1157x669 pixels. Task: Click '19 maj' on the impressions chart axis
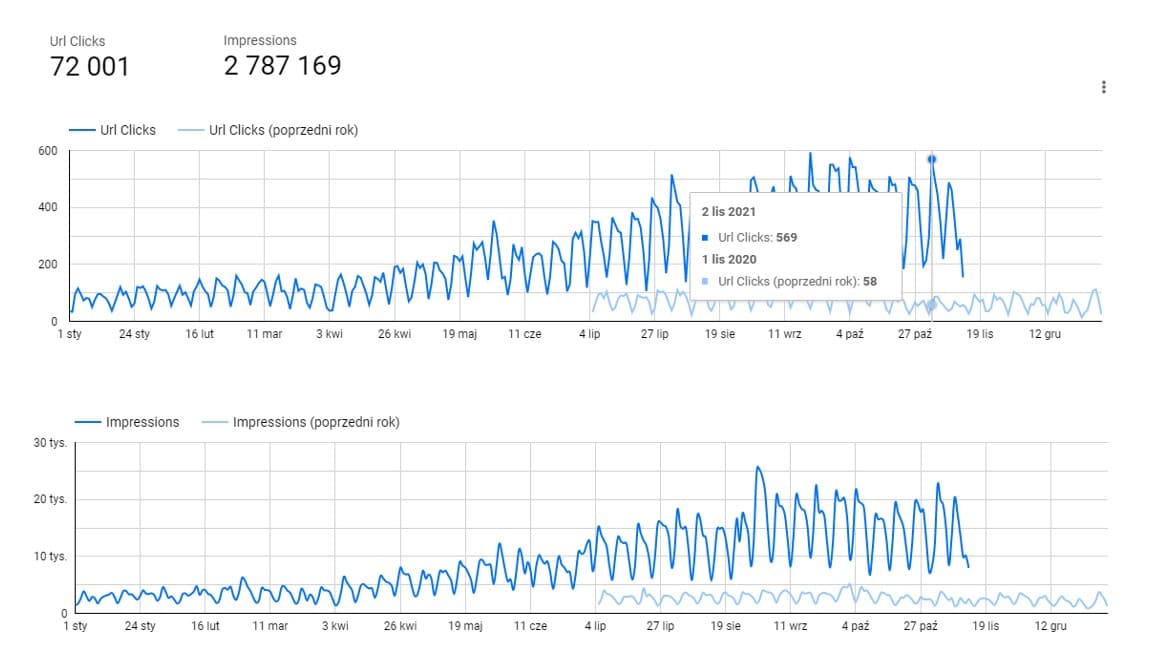[x=466, y=626]
